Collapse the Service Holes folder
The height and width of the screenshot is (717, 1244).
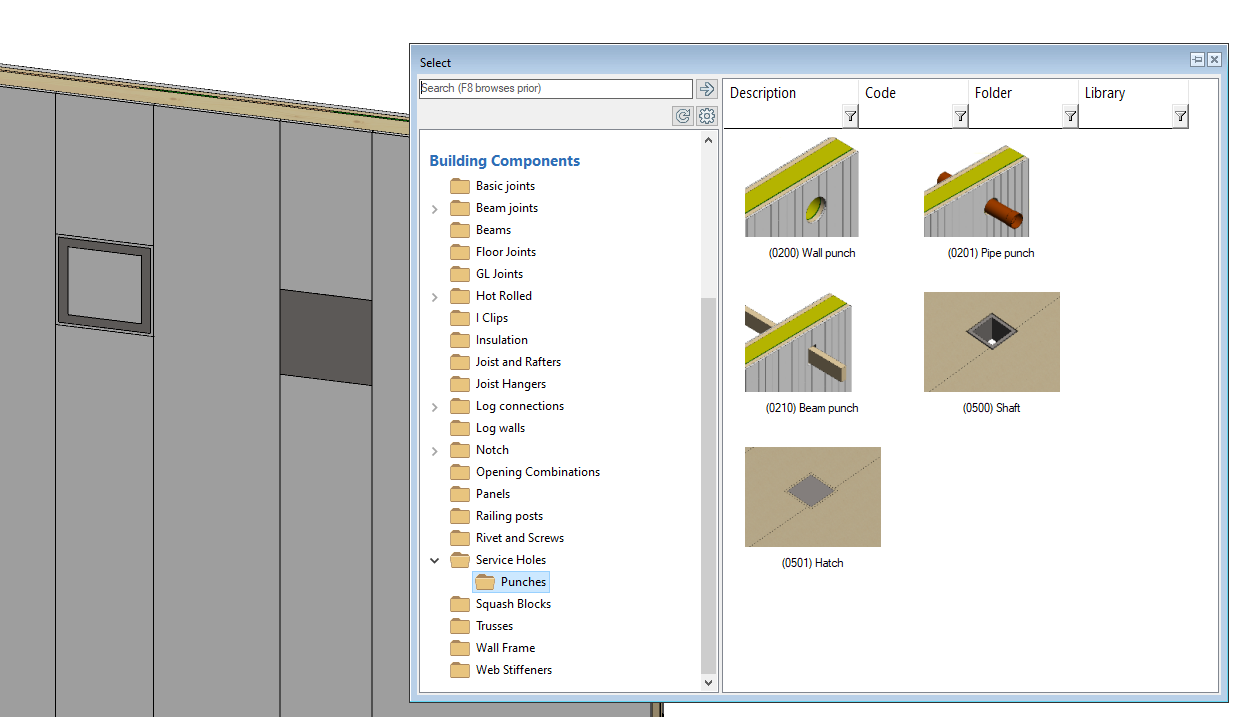click(x=434, y=561)
